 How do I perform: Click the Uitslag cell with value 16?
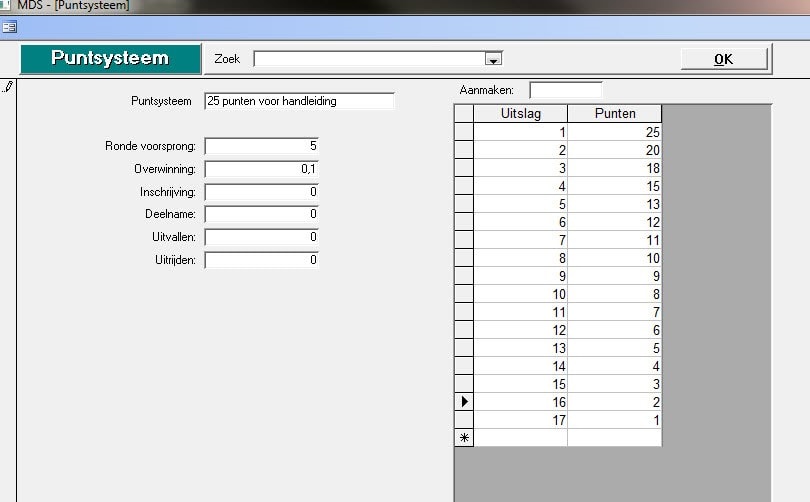coord(521,401)
